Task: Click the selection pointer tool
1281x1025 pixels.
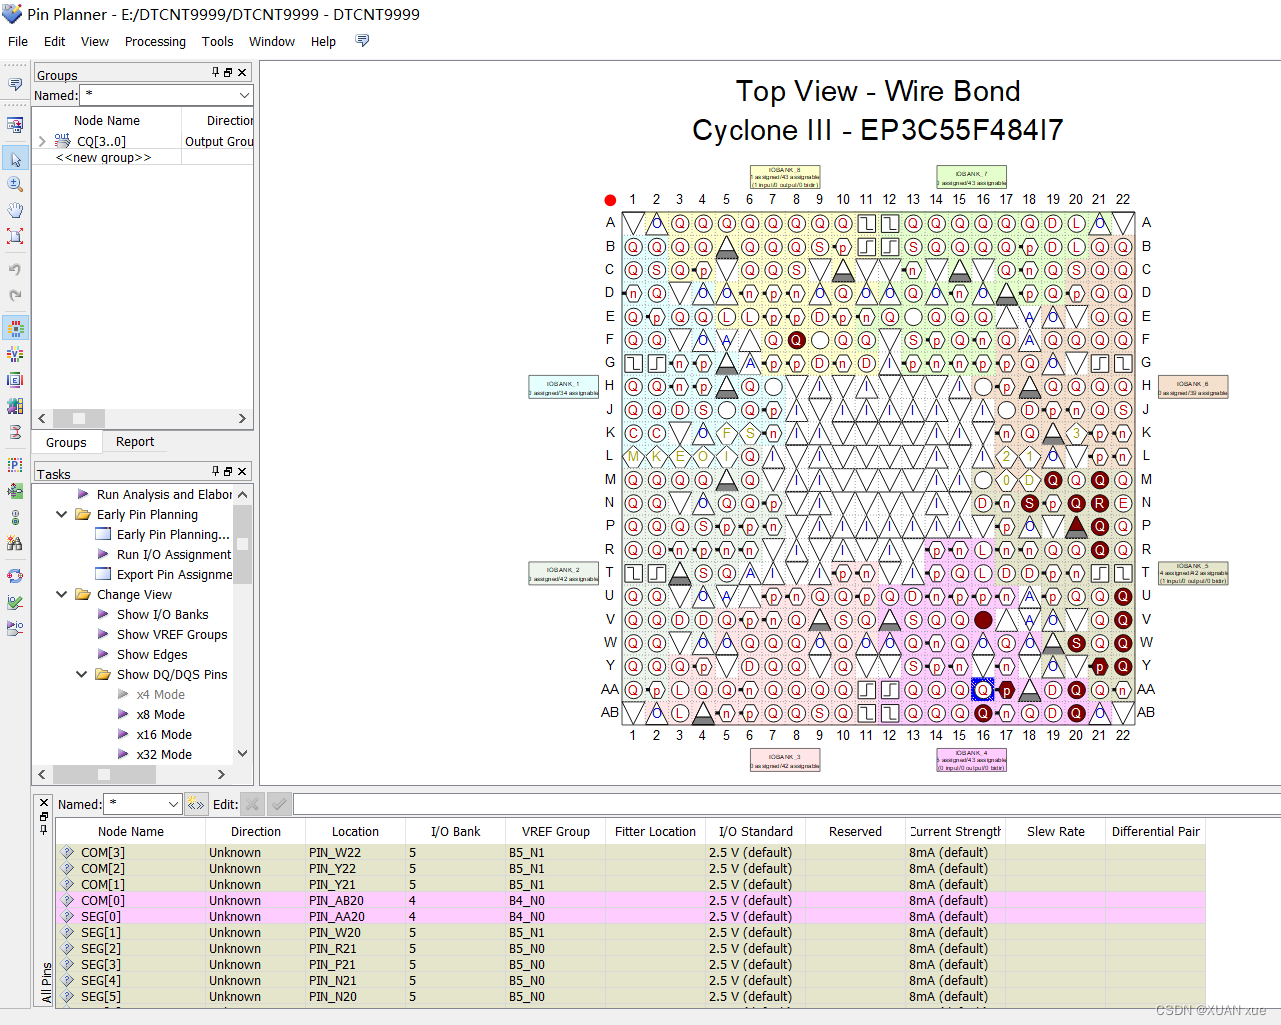Action: tap(15, 159)
